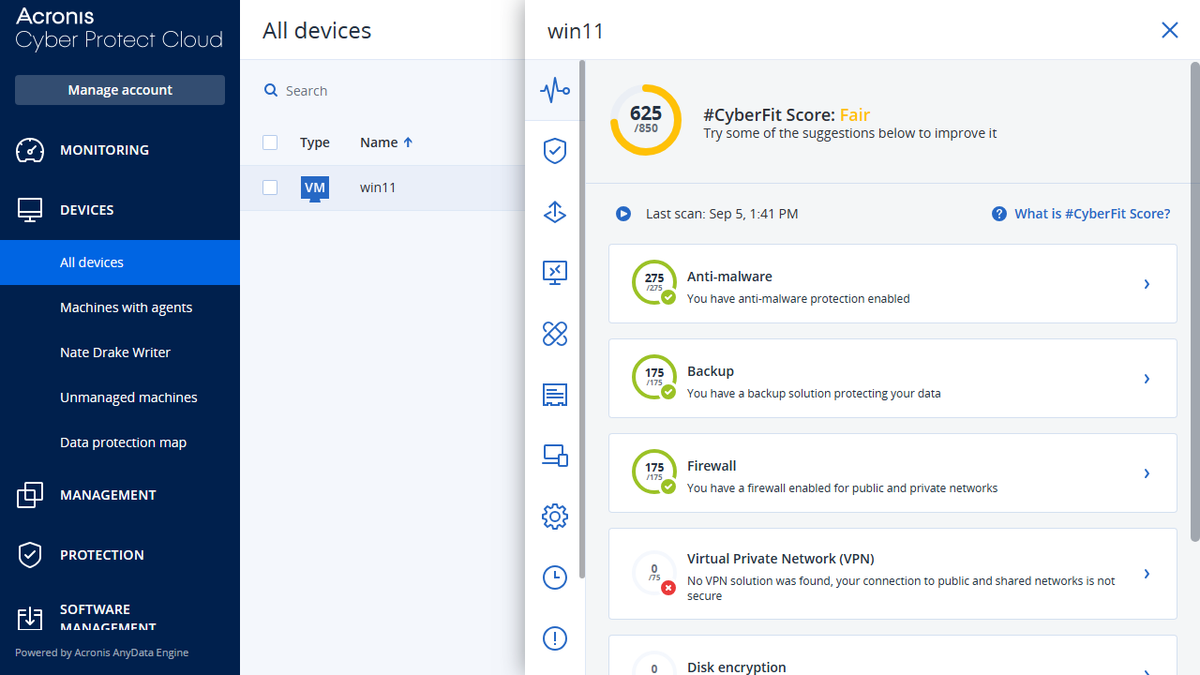This screenshot has width=1200, height=675.
Task: Click the activities clock icon
Action: point(555,577)
